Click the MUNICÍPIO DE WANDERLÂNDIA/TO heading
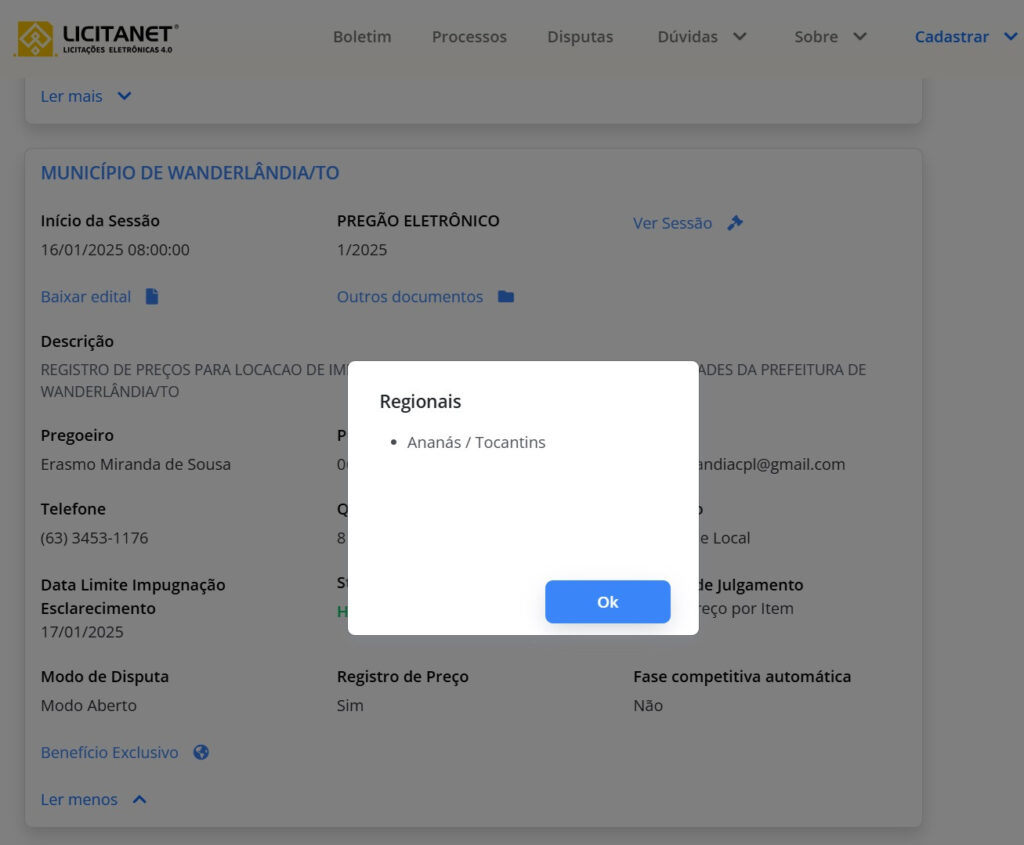 click(190, 173)
